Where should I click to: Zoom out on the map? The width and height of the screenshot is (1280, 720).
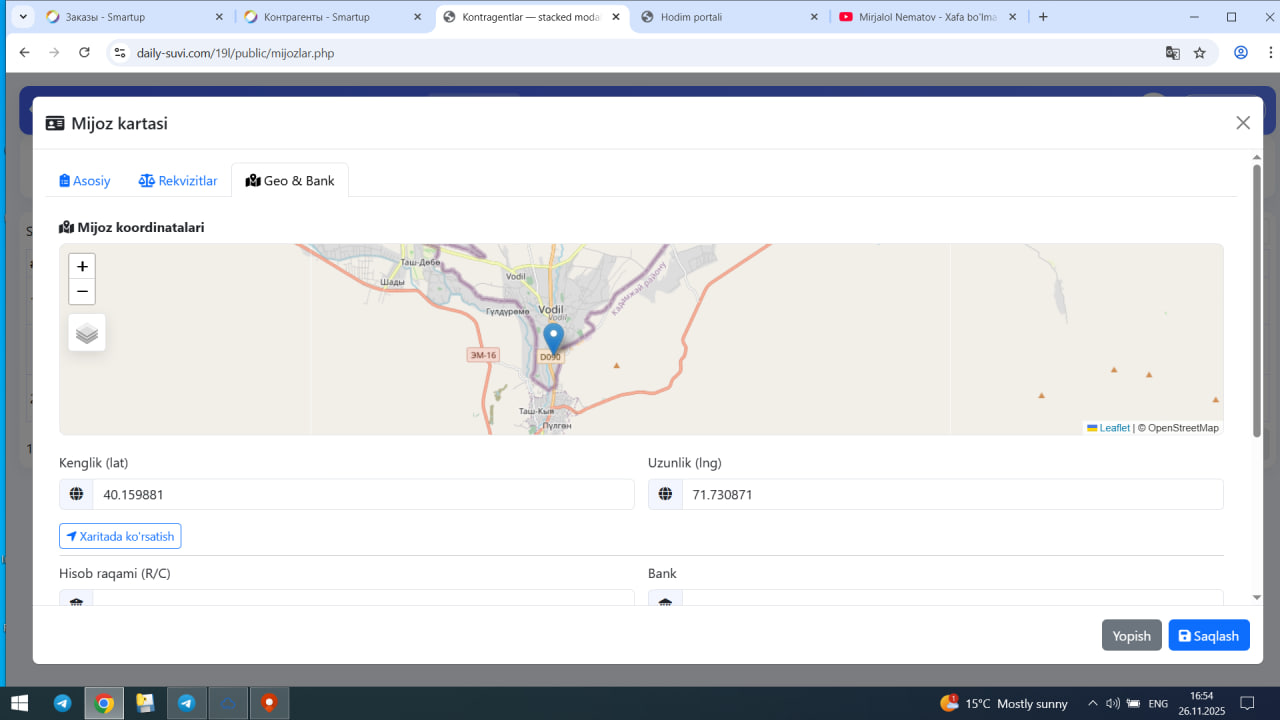click(x=82, y=292)
